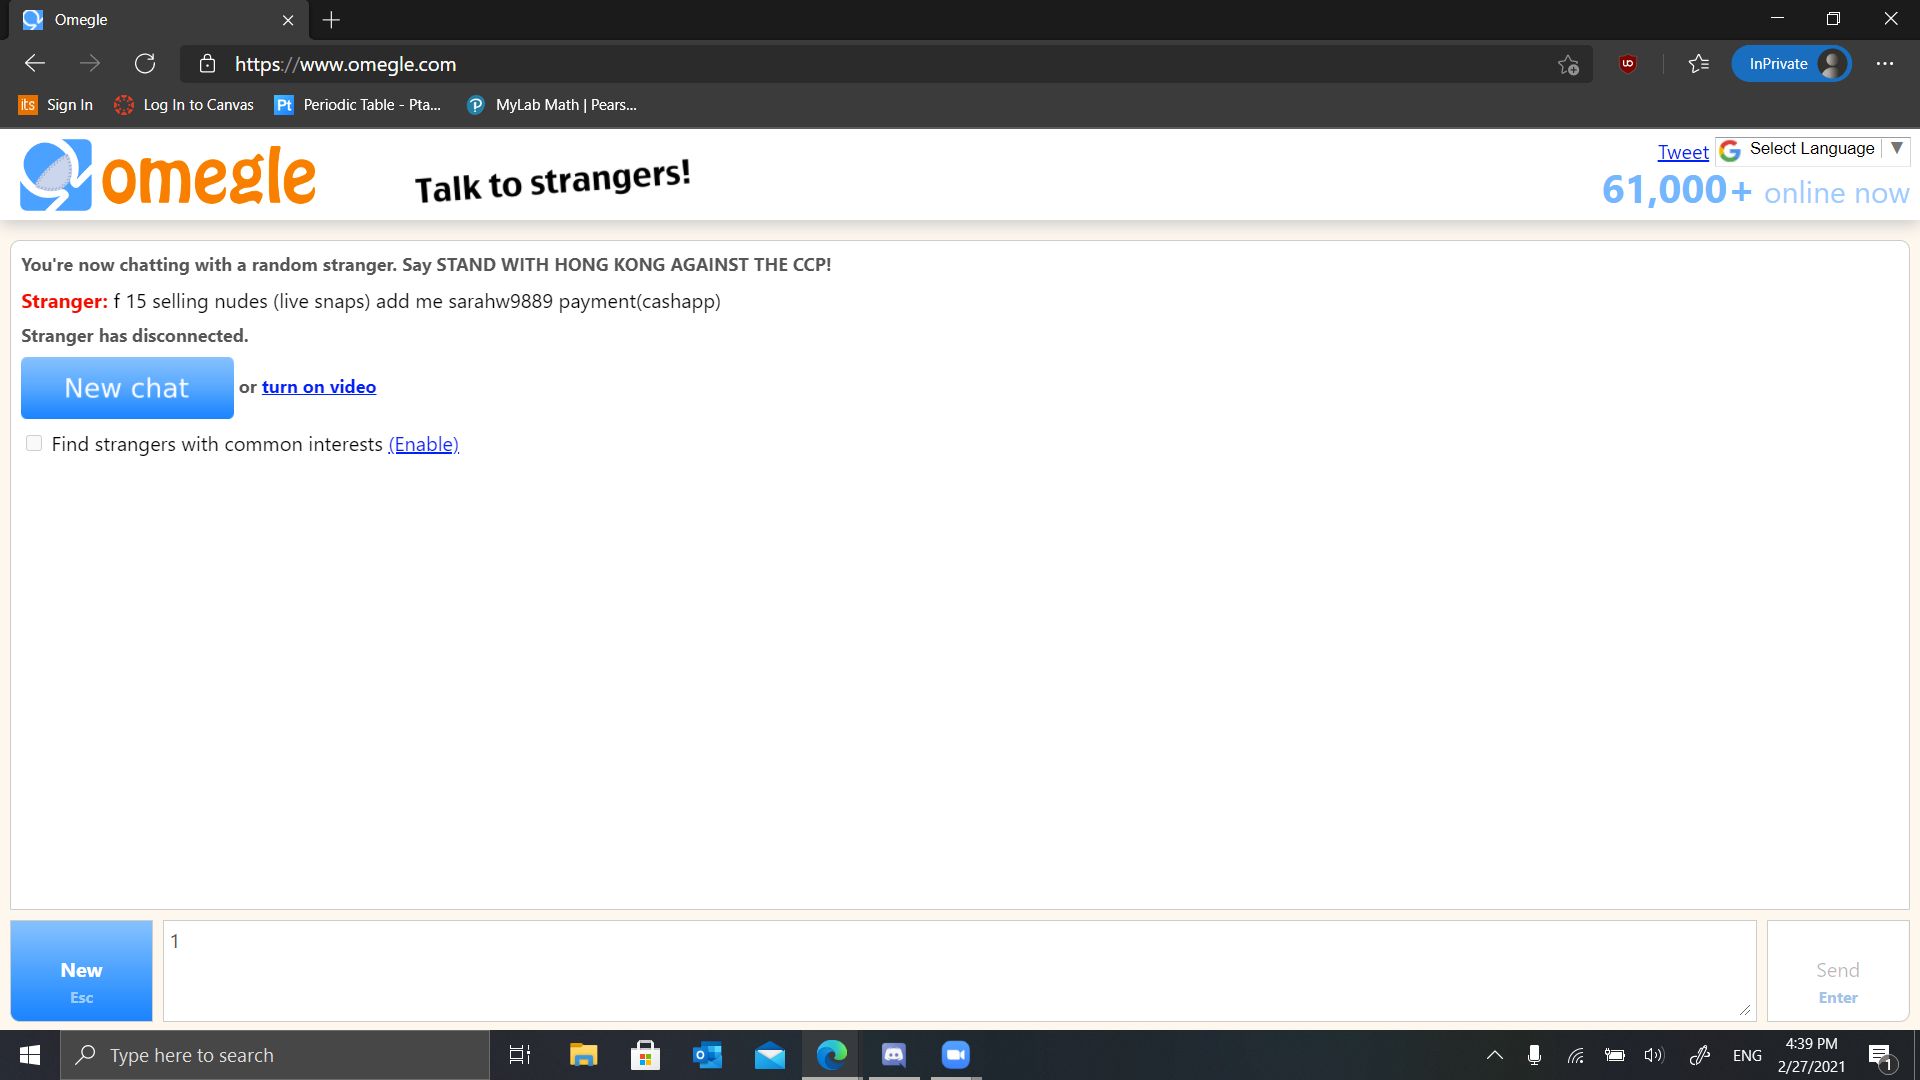
Task: Click the uBlock Origin extension icon
Action: tap(1627, 63)
